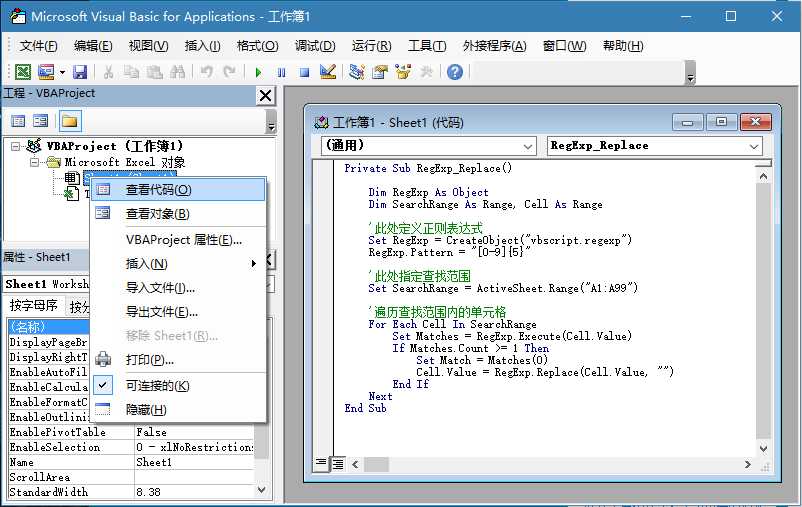
Task: Click View Code icon in project panel
Action: 18,121
